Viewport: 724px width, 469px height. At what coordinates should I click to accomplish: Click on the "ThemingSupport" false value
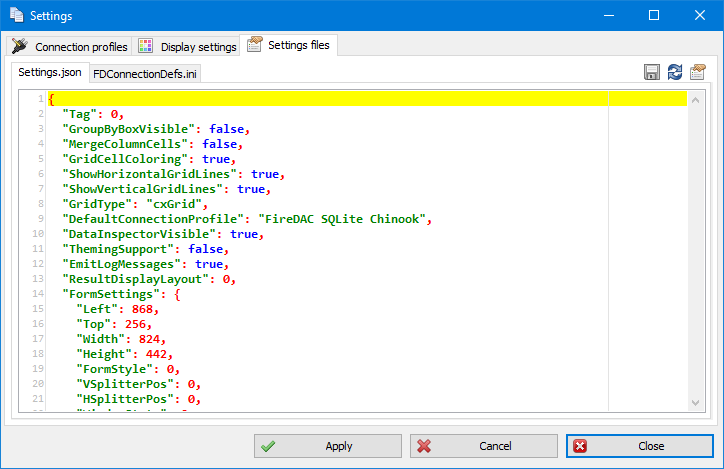click(x=206, y=249)
